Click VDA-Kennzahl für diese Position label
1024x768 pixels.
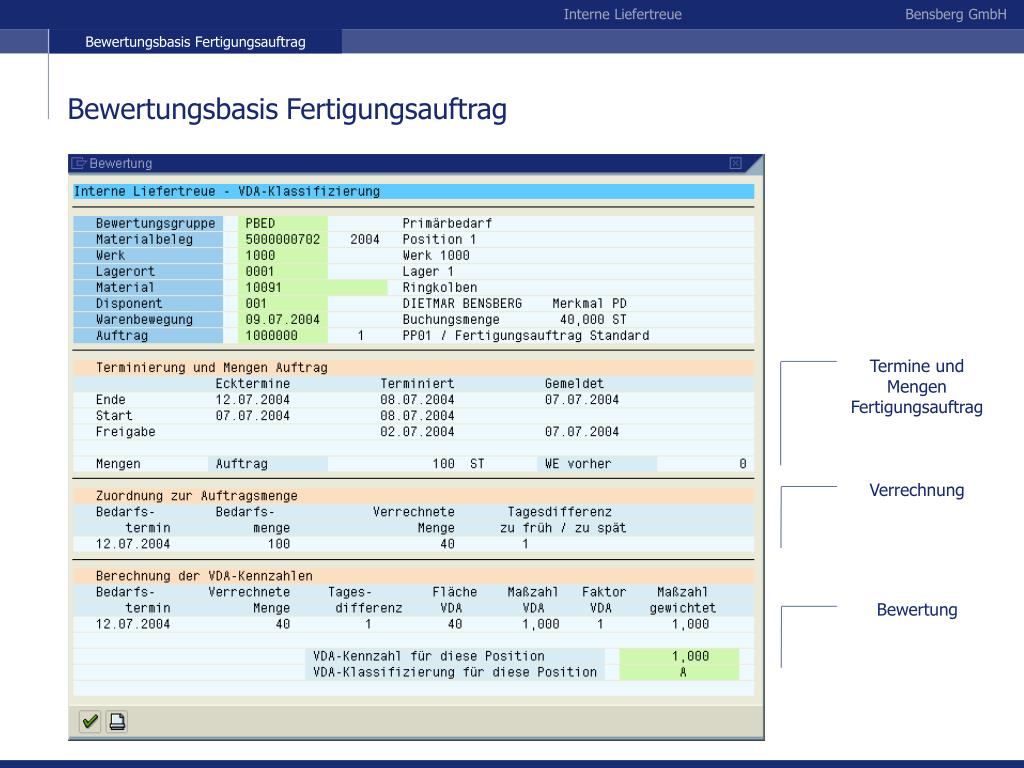pyautogui.click(x=428, y=656)
